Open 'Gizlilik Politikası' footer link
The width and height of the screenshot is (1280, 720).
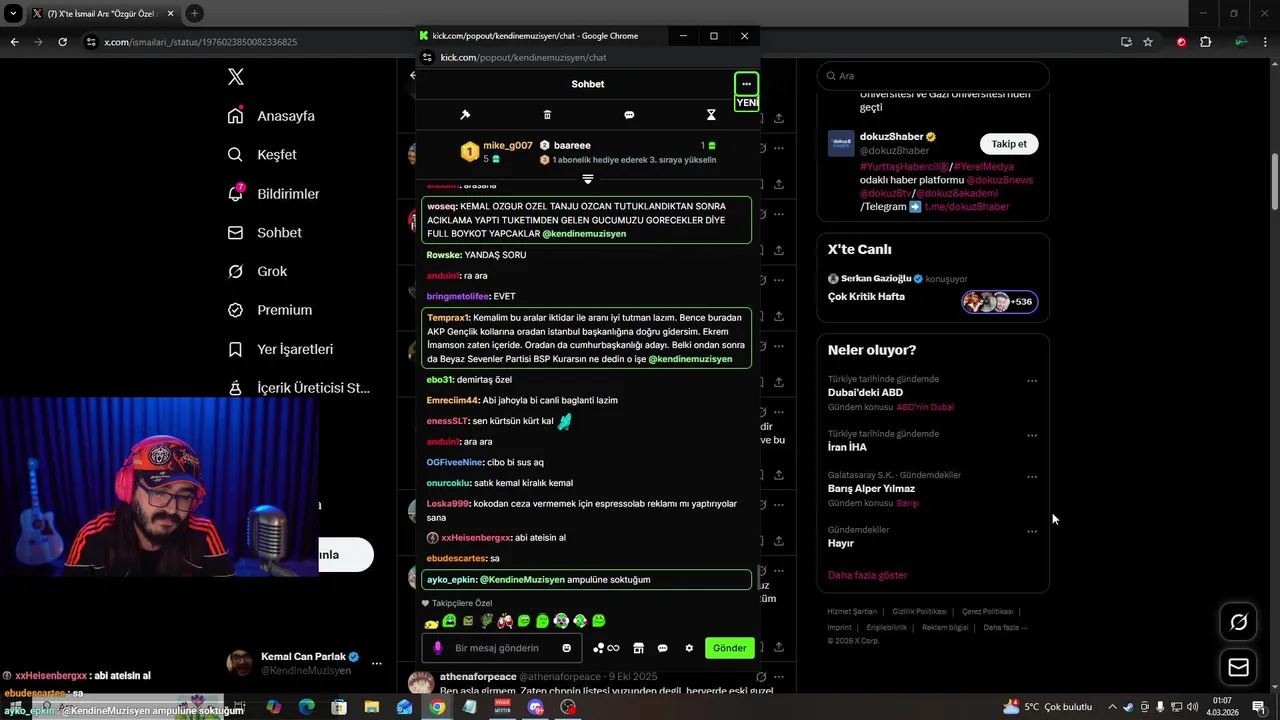pos(919,612)
